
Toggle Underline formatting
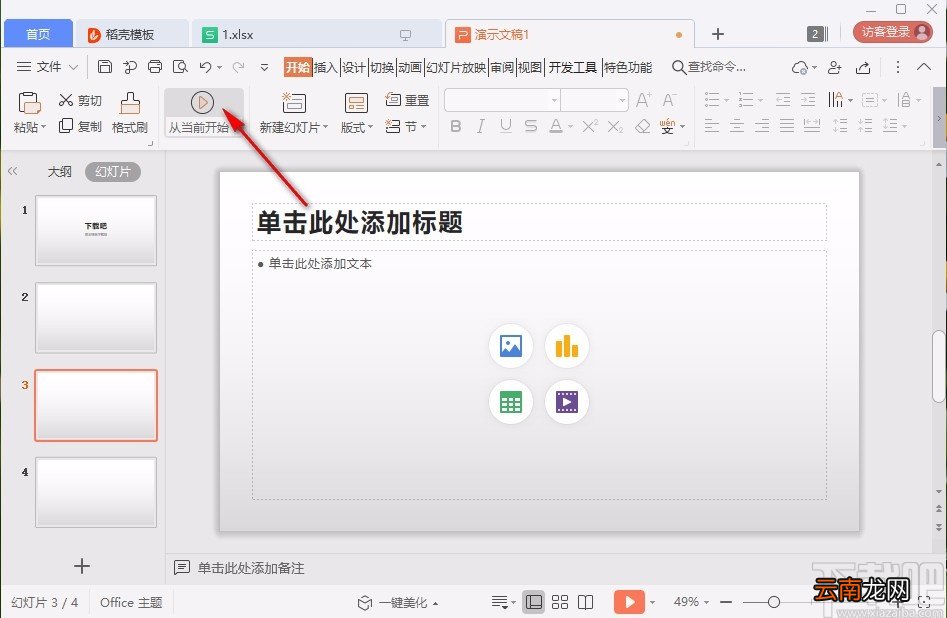point(506,126)
